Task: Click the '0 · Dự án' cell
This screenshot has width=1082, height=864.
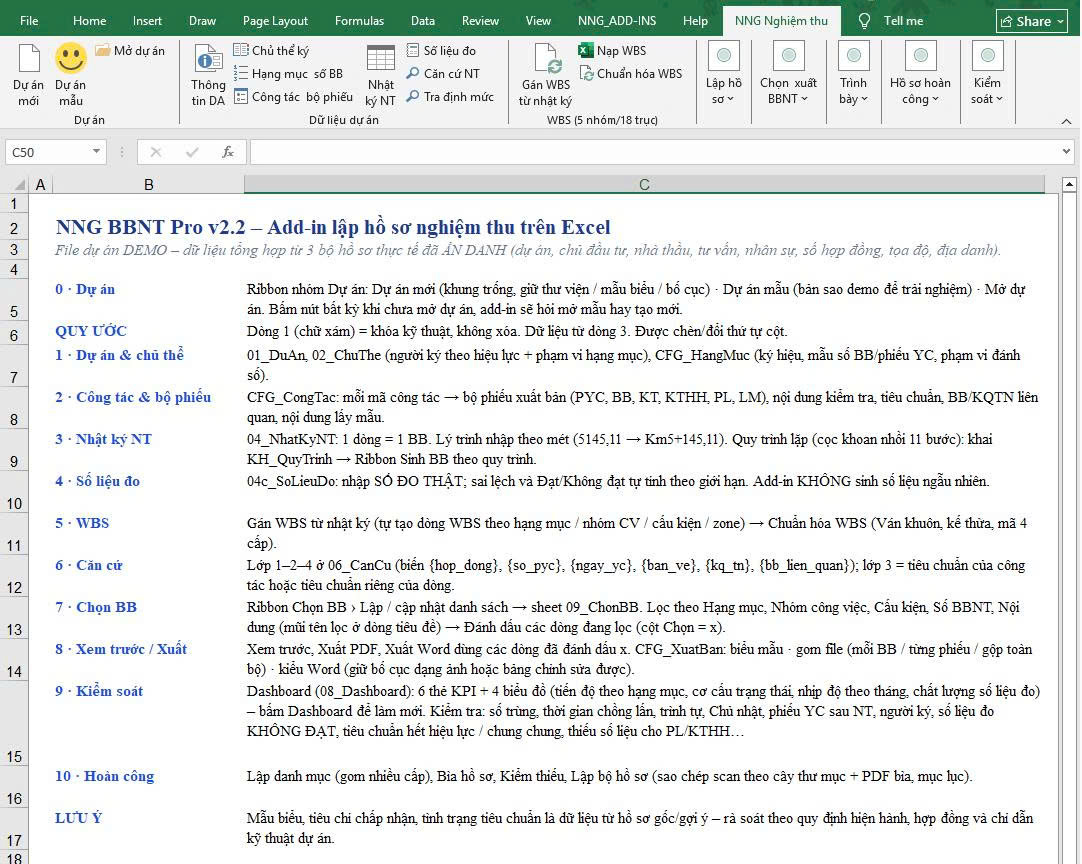Action: pos(148,299)
